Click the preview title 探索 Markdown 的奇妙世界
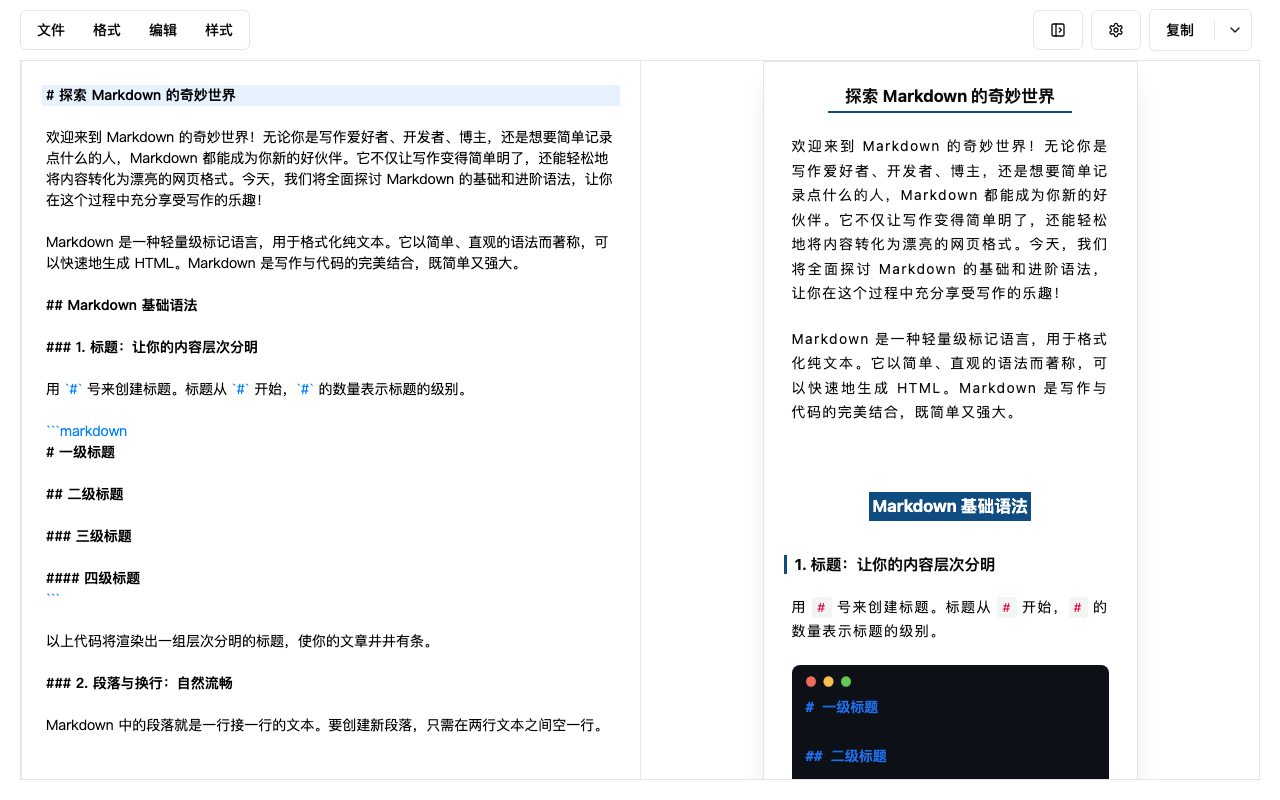This screenshot has width=1280, height=800. 950,96
